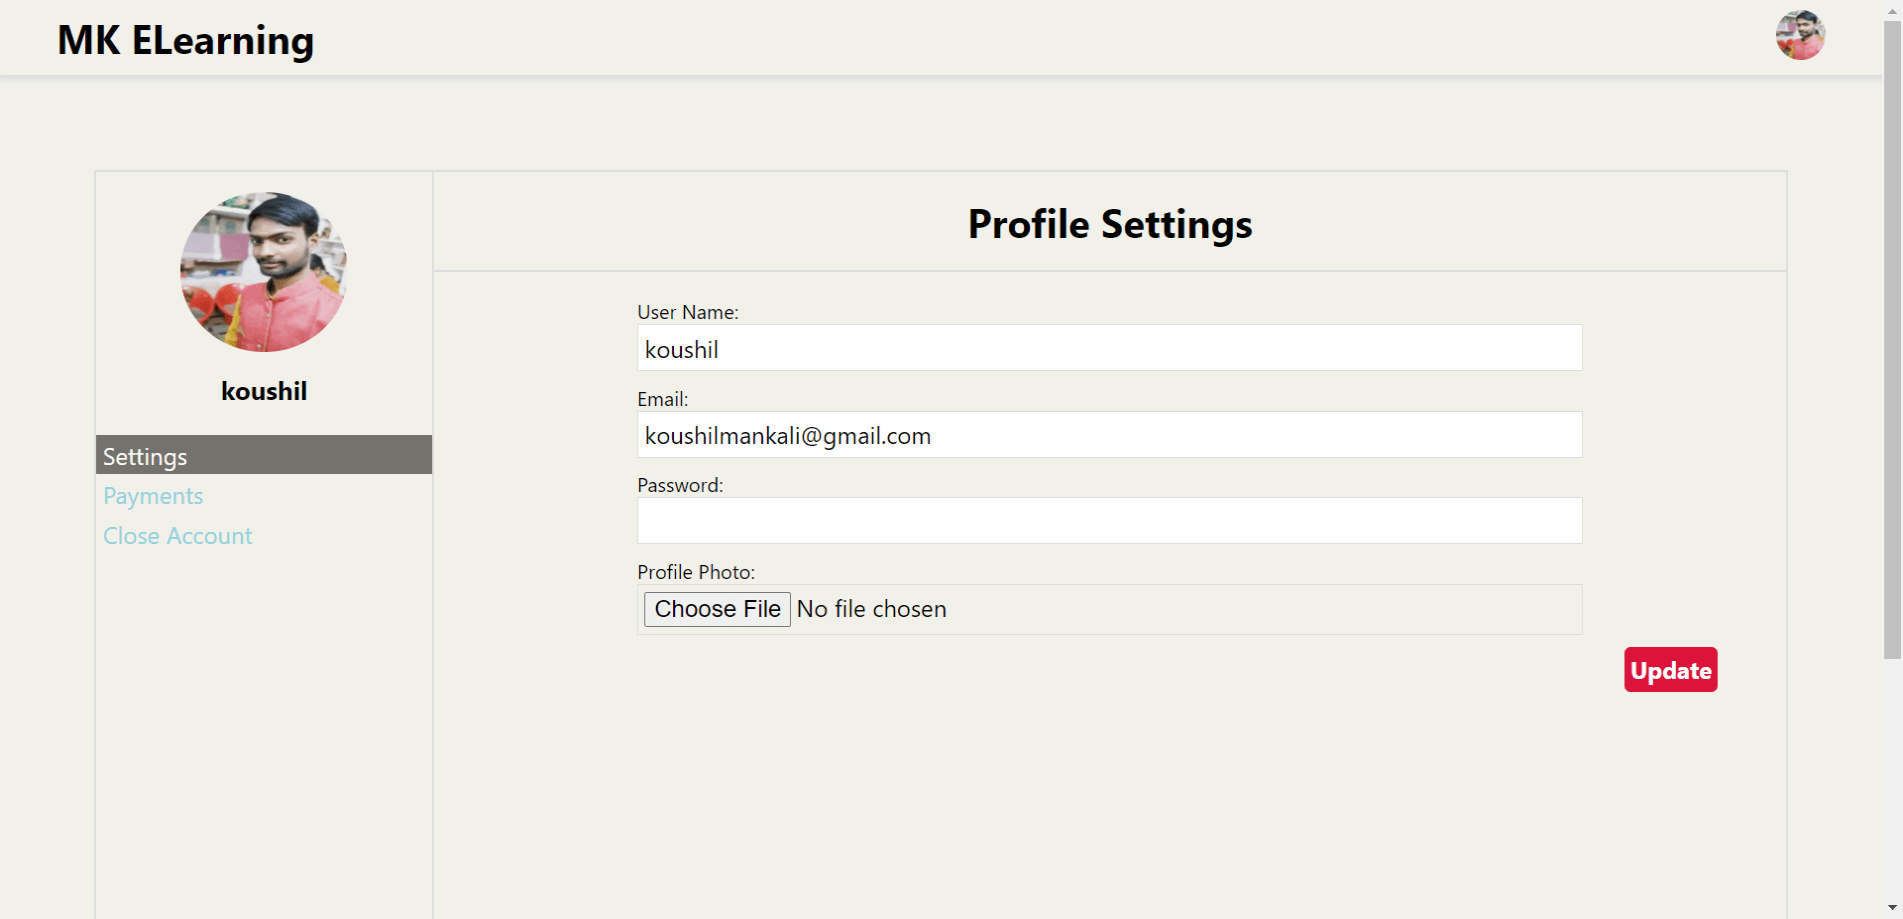Viewport: 1903px width, 919px height.
Task: Click the red Update button
Action: point(1670,670)
